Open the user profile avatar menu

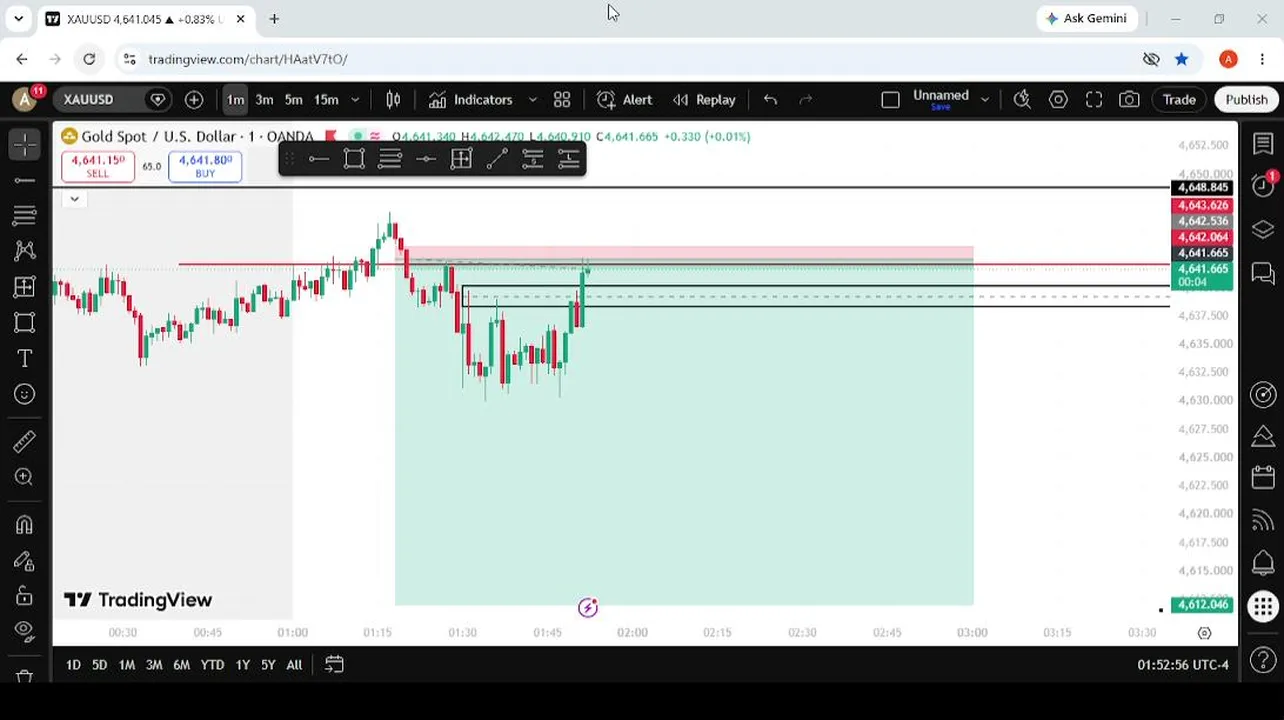pos(25,99)
